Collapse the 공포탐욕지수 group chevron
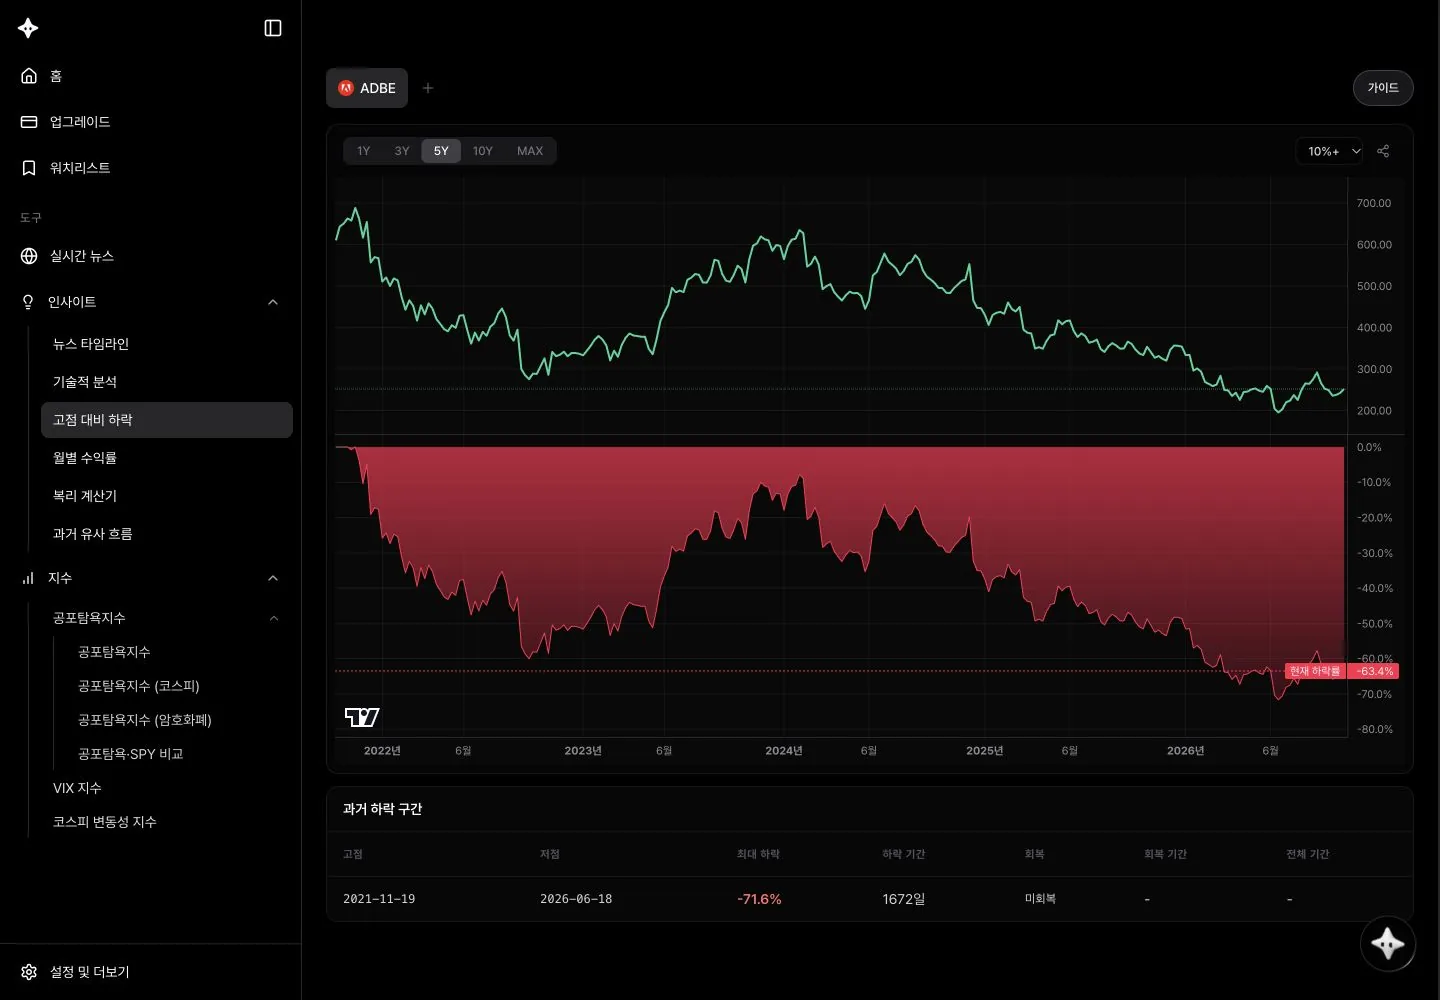The height and width of the screenshot is (1000, 1440). pos(274,618)
